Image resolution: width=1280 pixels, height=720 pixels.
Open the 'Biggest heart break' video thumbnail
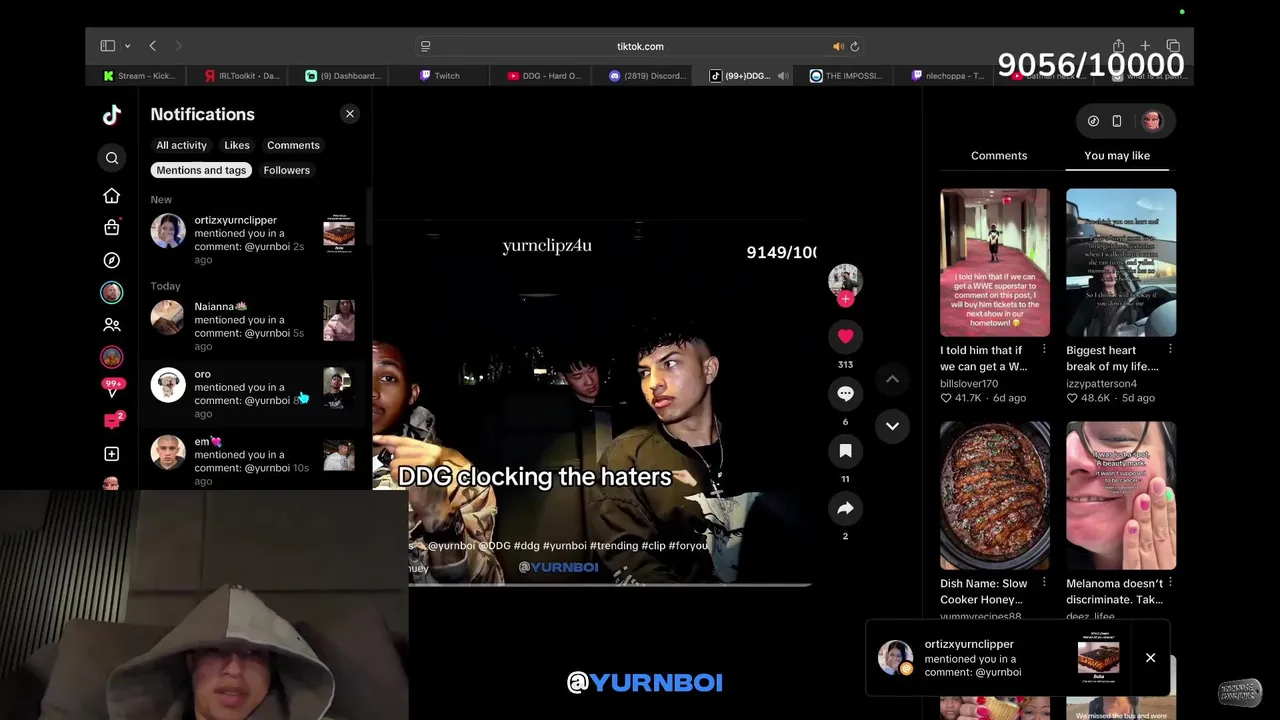click(x=1121, y=262)
